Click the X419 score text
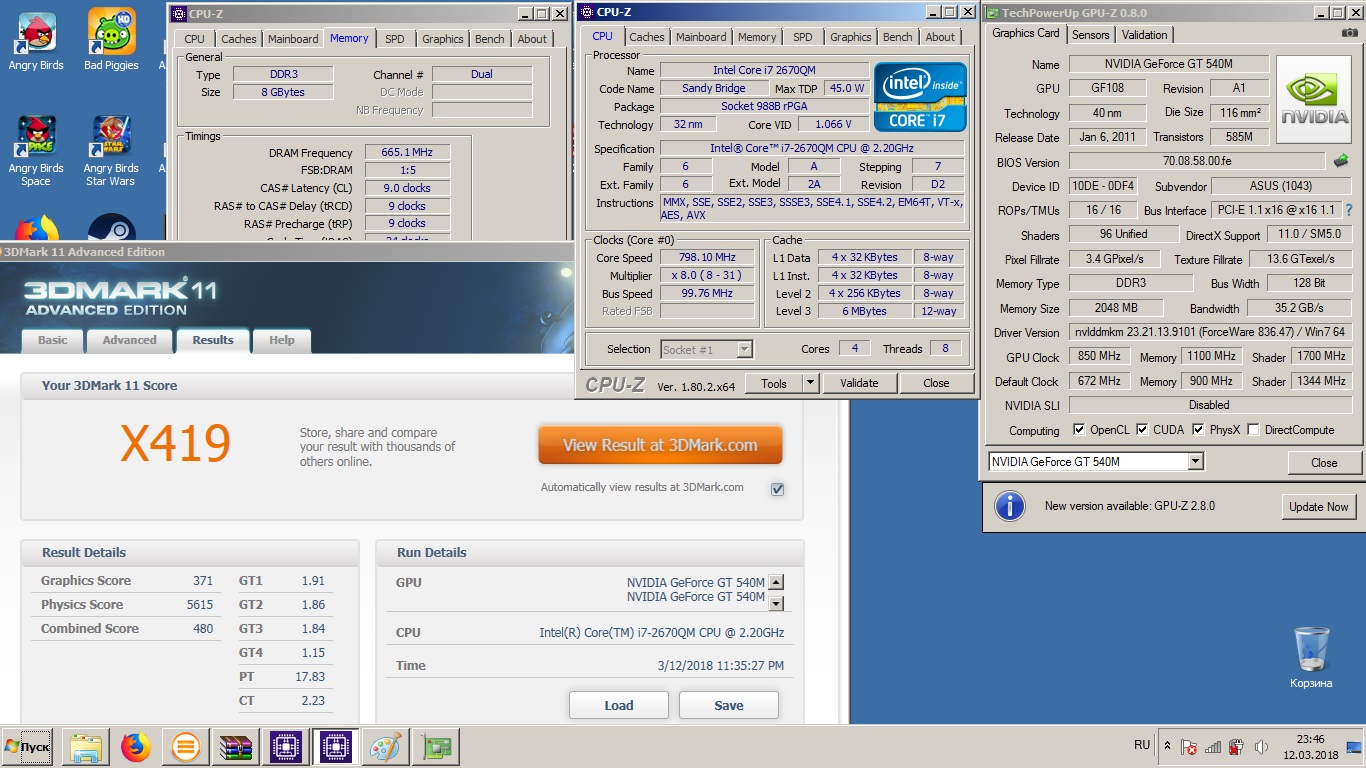 [176, 444]
